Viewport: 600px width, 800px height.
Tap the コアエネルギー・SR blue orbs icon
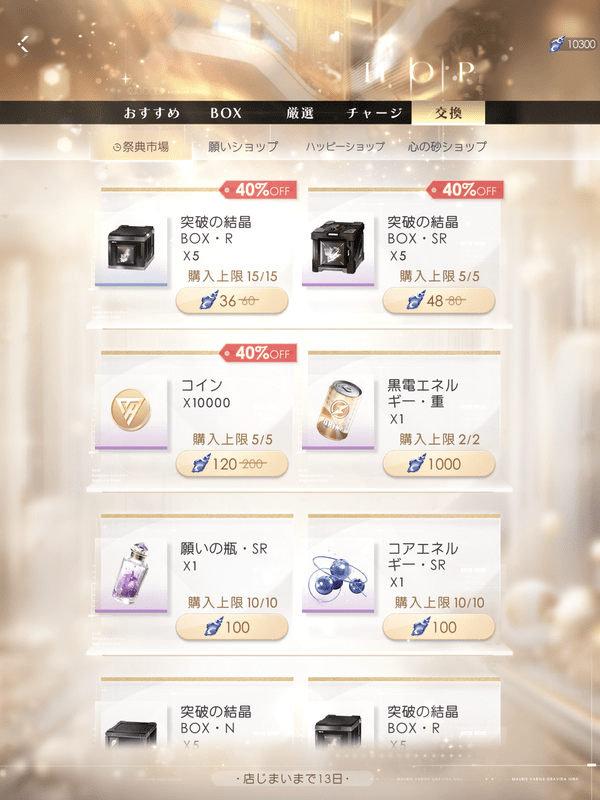(x=338, y=574)
